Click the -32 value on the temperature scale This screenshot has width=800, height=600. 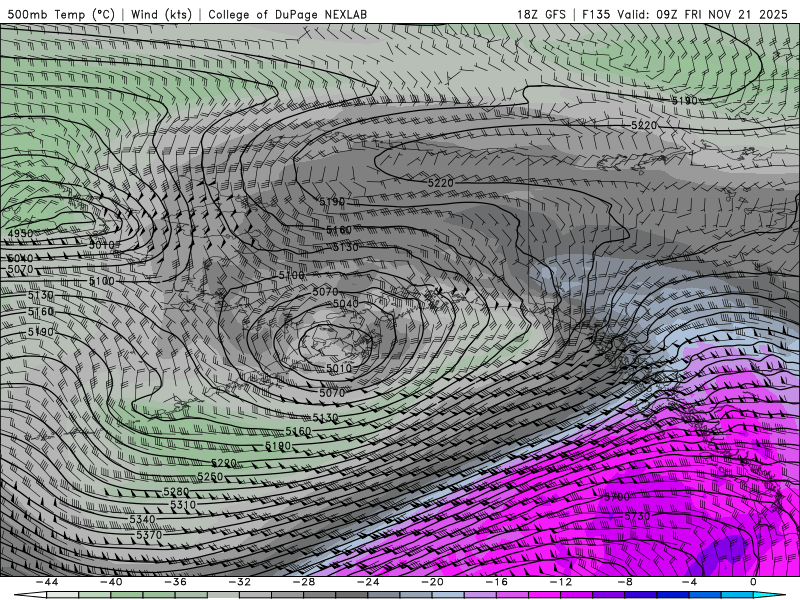tap(240, 582)
